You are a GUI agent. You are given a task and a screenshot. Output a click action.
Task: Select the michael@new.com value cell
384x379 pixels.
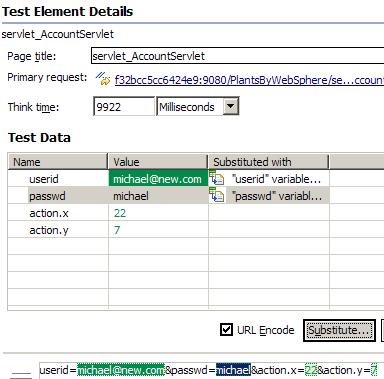click(x=158, y=179)
